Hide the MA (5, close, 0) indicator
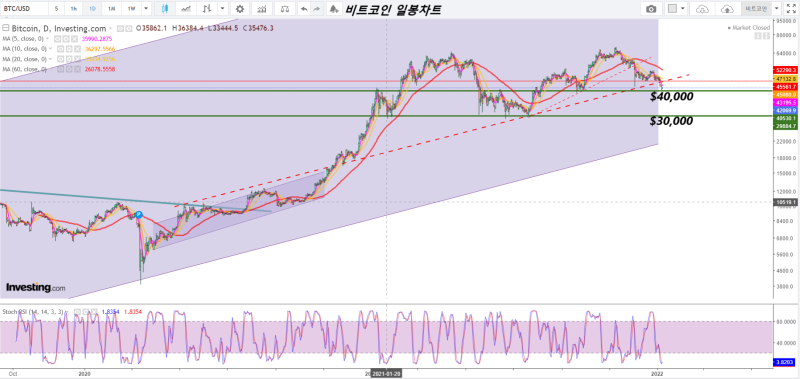This screenshot has height=379, width=800. point(57,39)
